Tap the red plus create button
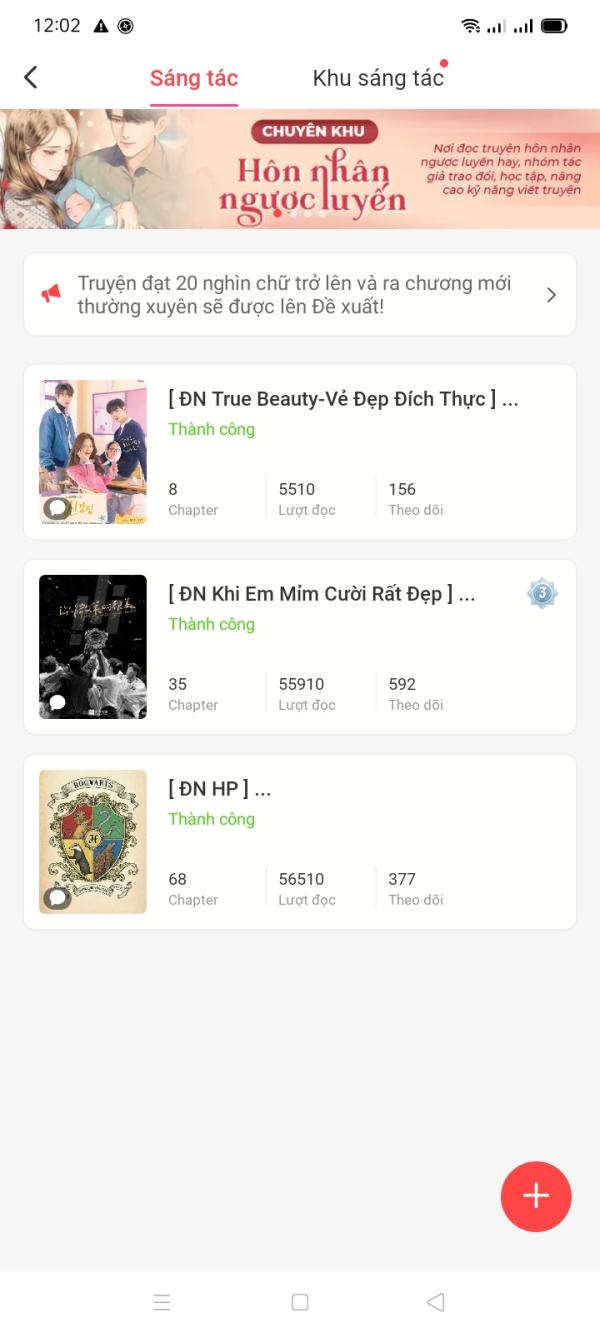This screenshot has height=1333, width=600. [535, 1196]
